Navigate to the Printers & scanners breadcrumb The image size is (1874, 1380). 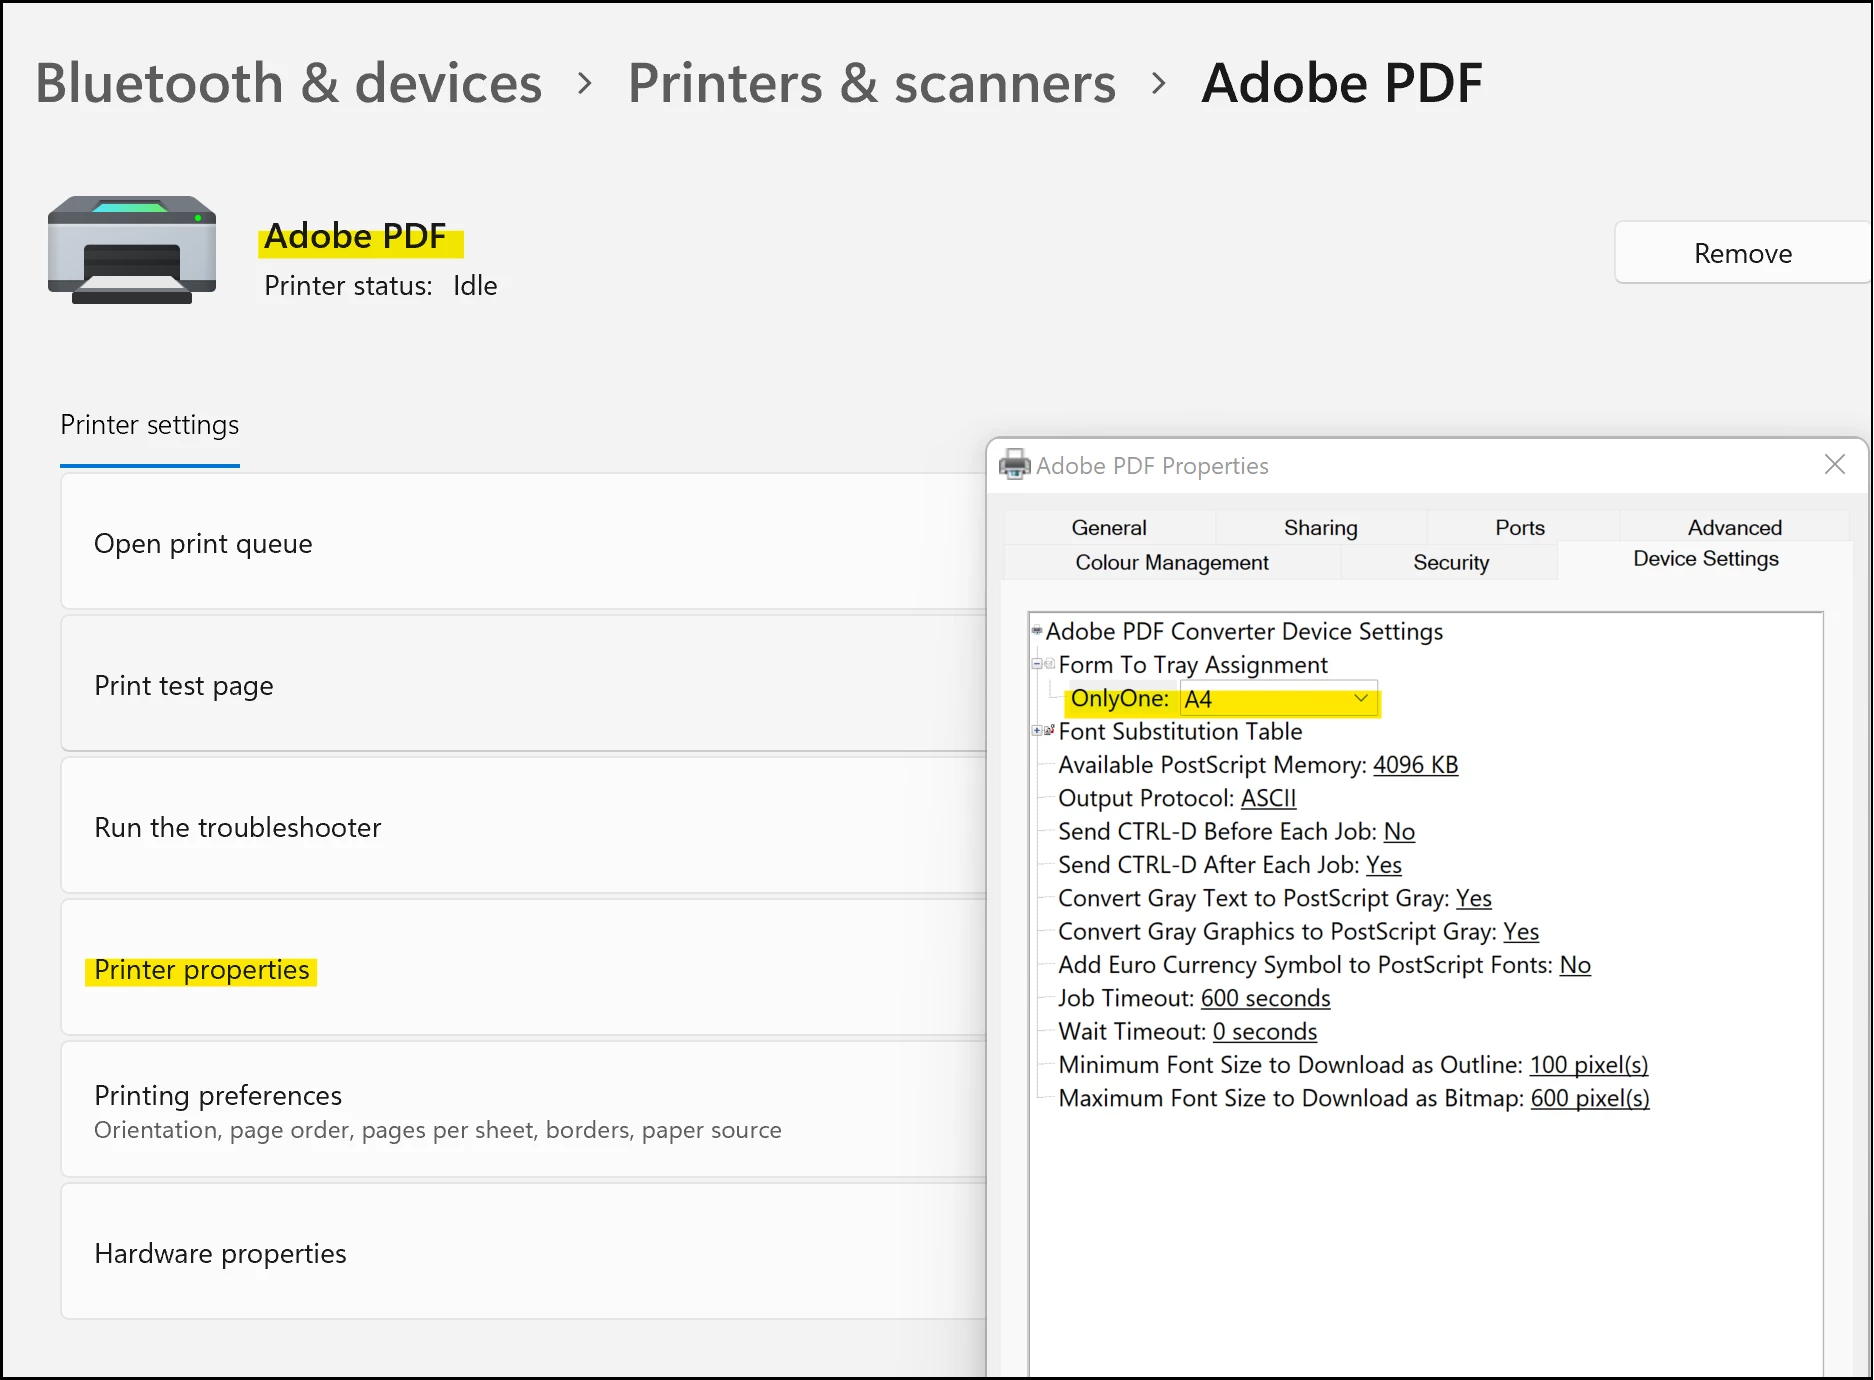click(x=871, y=83)
